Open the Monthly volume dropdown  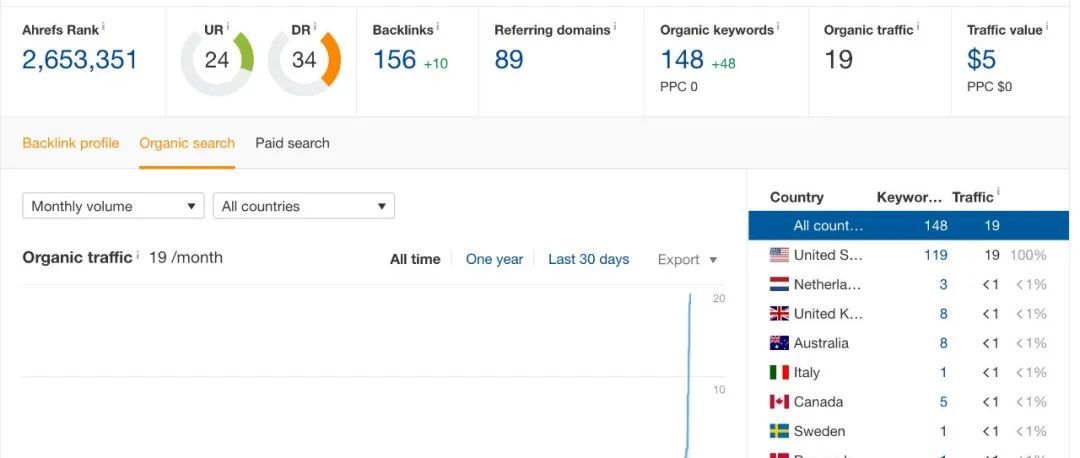114,206
